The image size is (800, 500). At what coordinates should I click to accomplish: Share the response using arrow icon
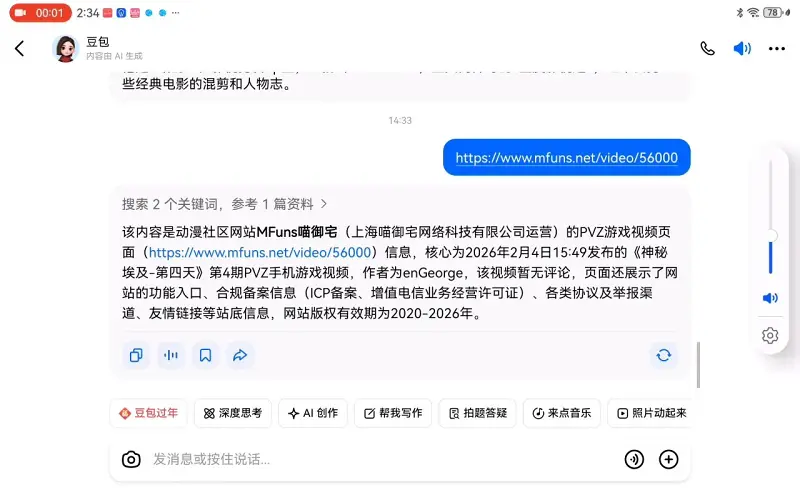pos(240,355)
